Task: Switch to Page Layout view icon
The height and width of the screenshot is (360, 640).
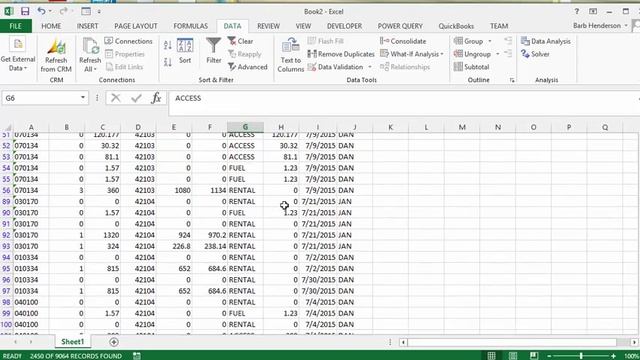Action: pyautogui.click(x=513, y=356)
